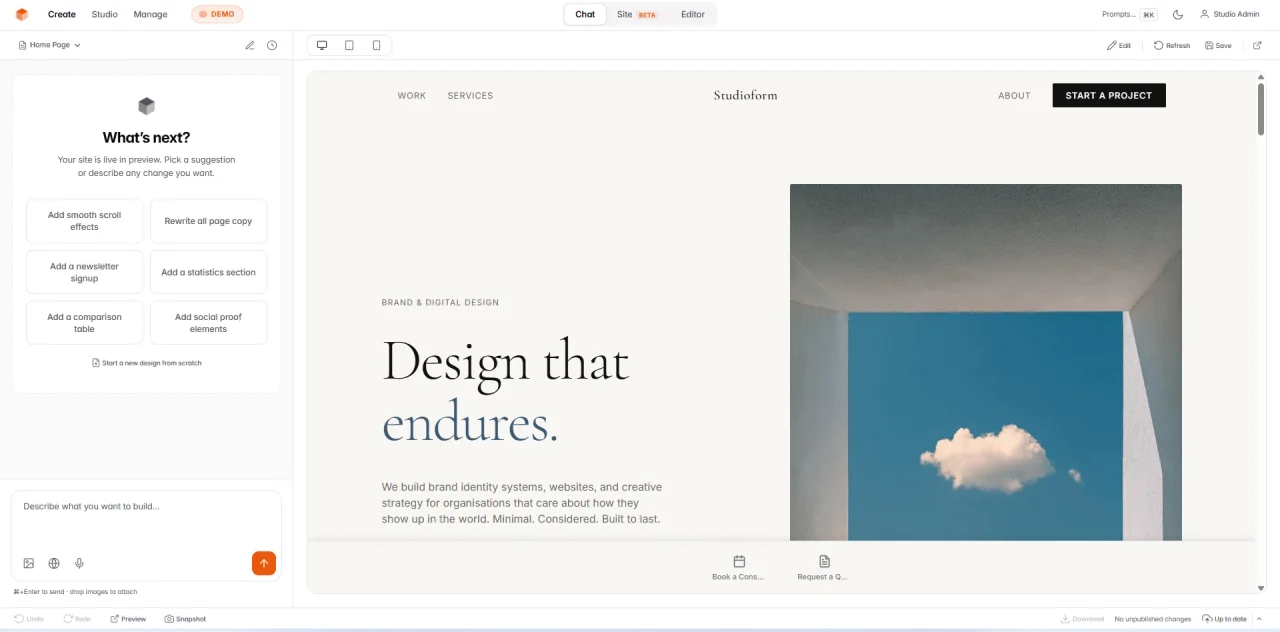This screenshot has height=632, width=1280.
Task: Click SERVICES in site navigation
Action: point(470,96)
